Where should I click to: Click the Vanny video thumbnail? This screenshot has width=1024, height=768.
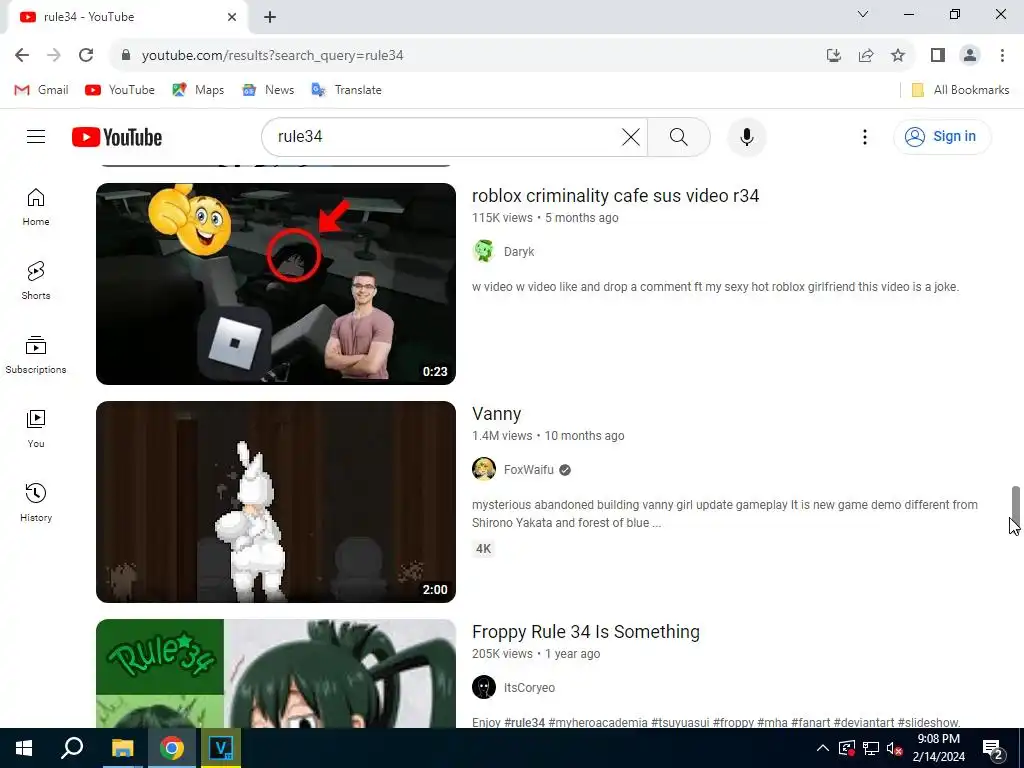click(x=276, y=502)
